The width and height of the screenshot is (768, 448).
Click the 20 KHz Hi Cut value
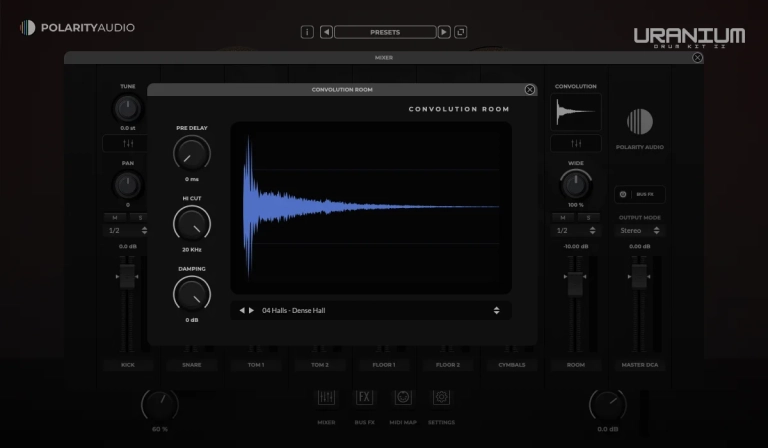(x=192, y=250)
